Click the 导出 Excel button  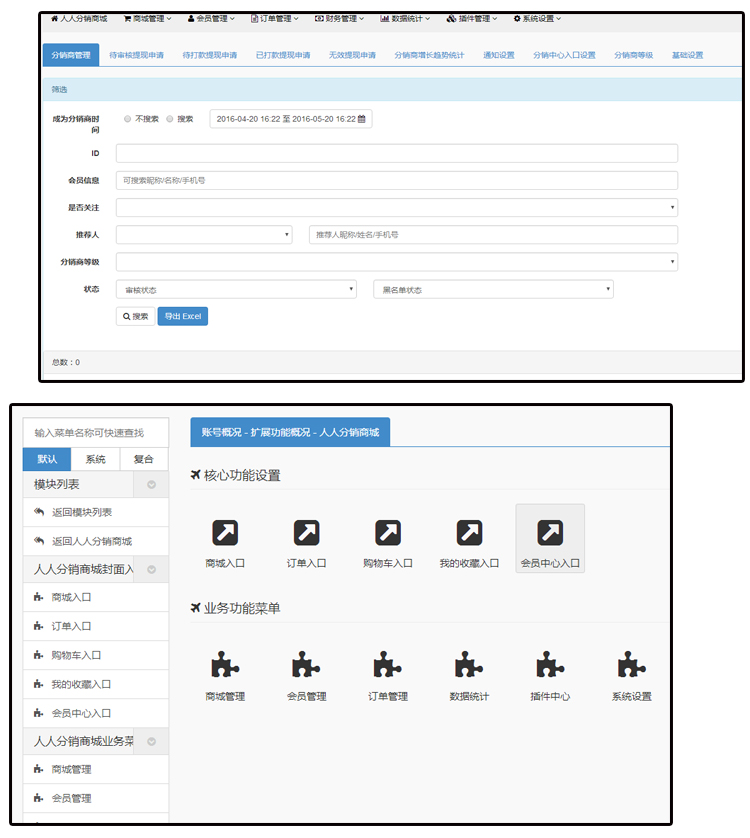pyautogui.click(x=183, y=316)
